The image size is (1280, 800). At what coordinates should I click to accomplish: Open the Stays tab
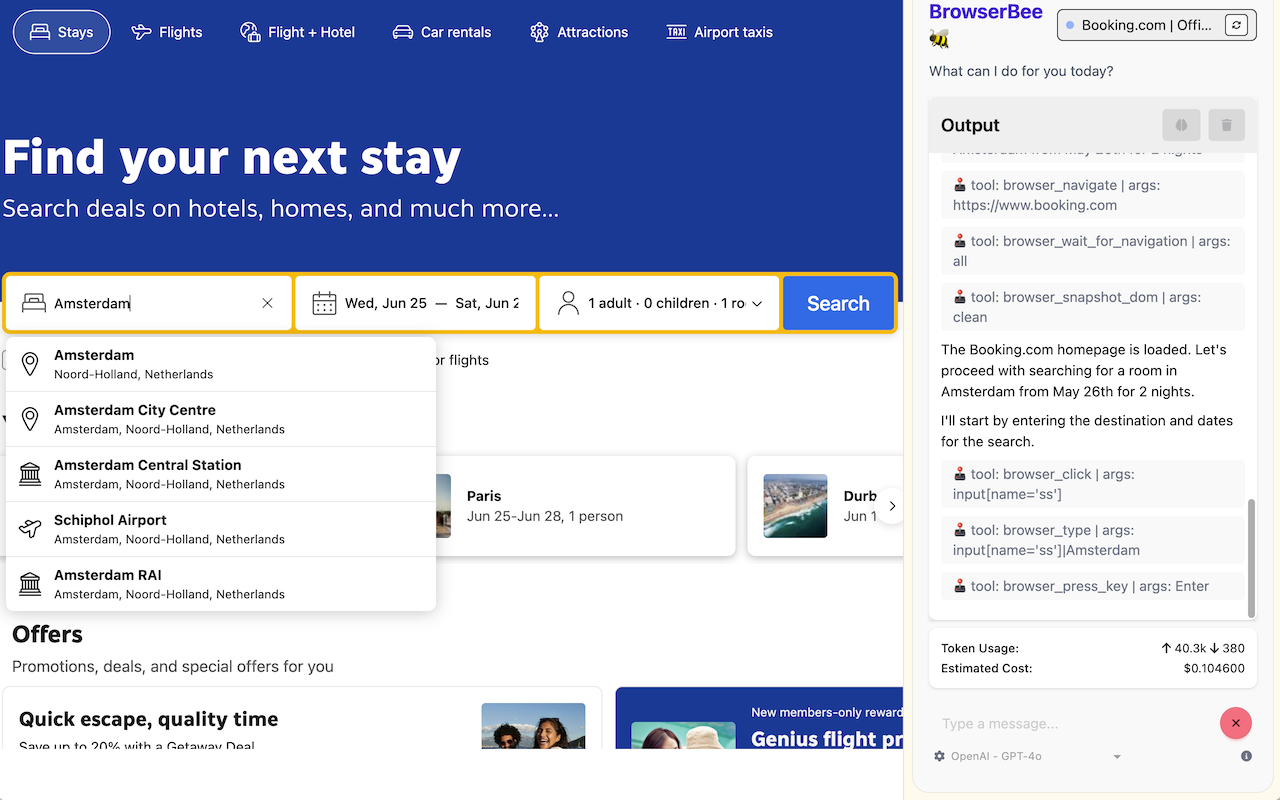(62, 32)
